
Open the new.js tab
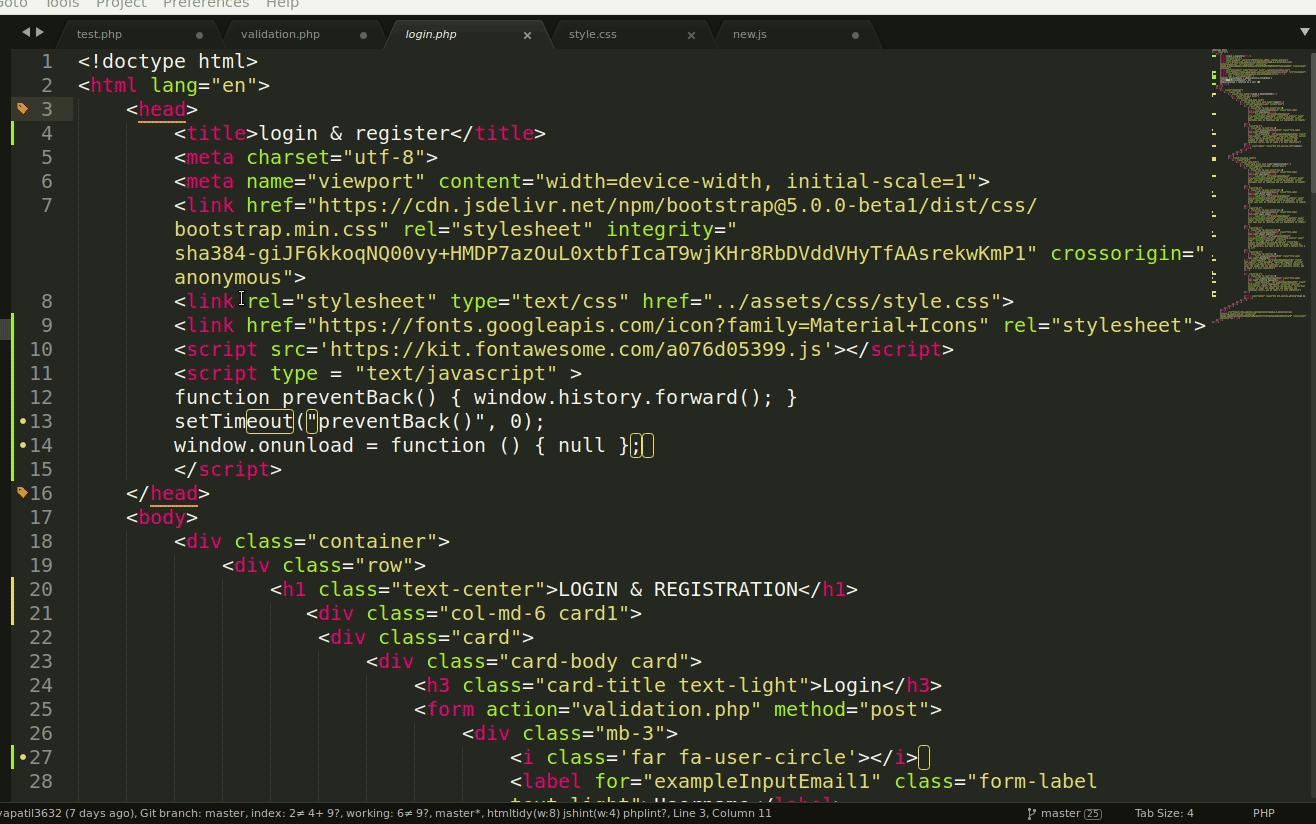coord(750,34)
